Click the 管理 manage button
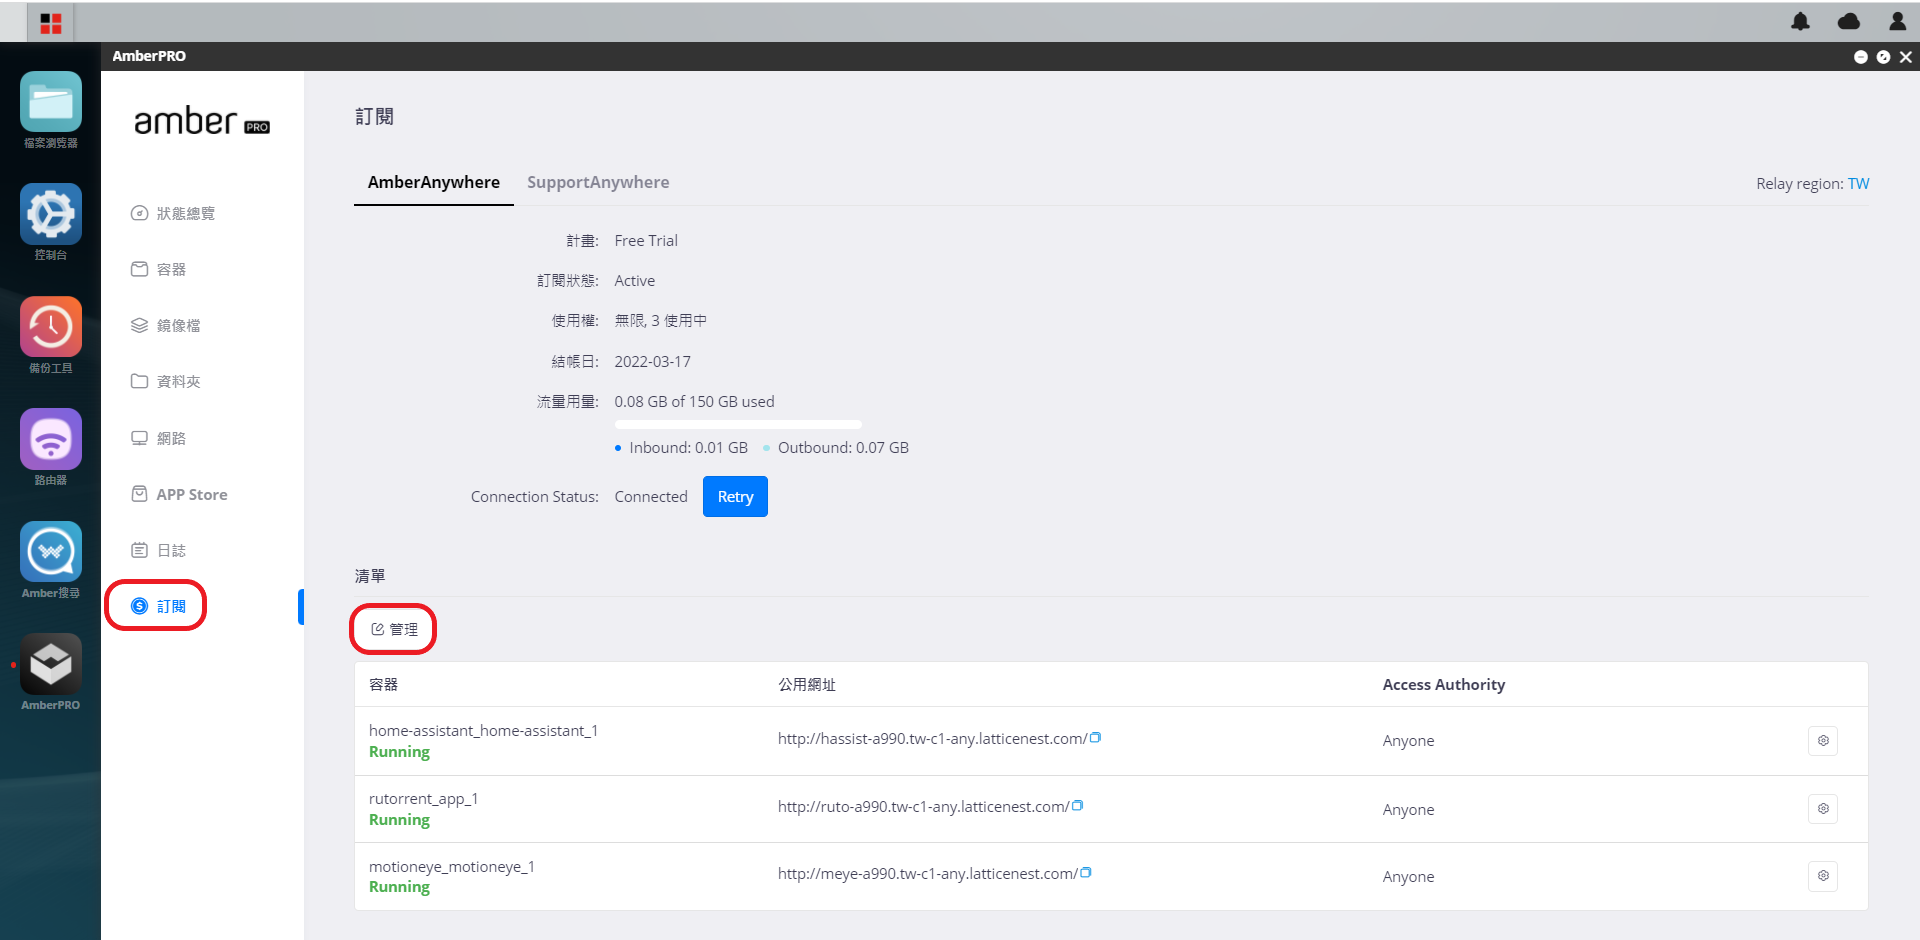 point(394,629)
